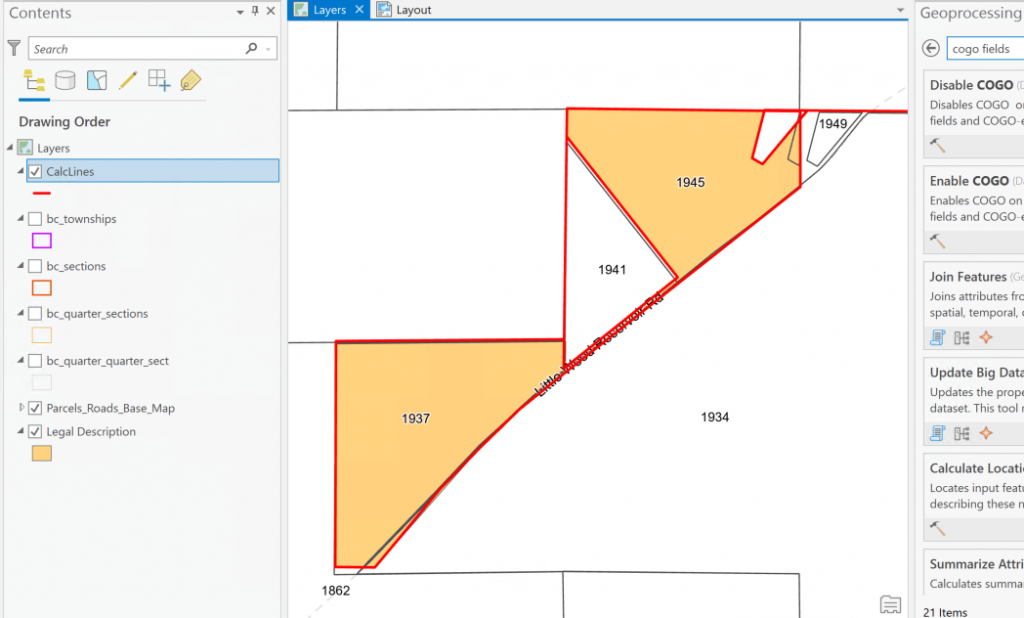This screenshot has width=1024, height=618.
Task: Enable the bc_townships layer checkbox
Action: pos(35,219)
